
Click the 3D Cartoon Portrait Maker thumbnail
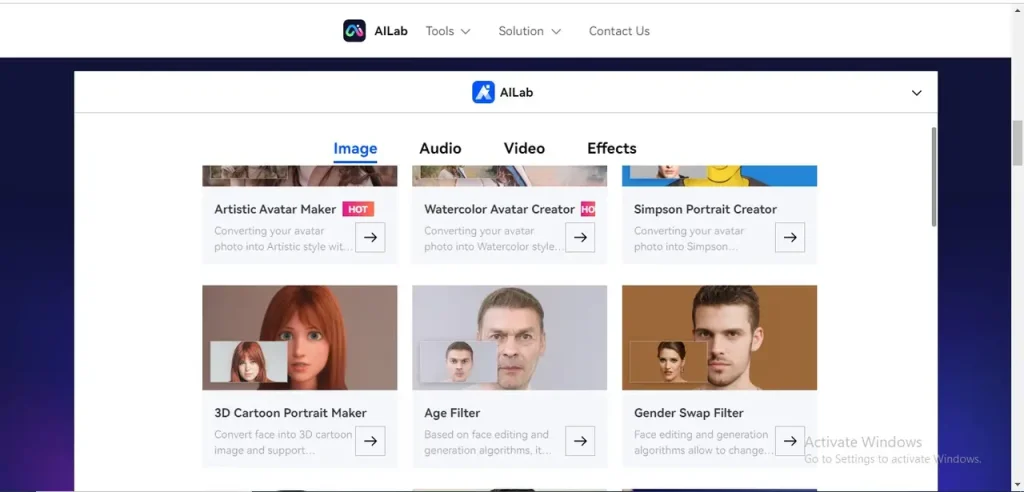(x=300, y=337)
